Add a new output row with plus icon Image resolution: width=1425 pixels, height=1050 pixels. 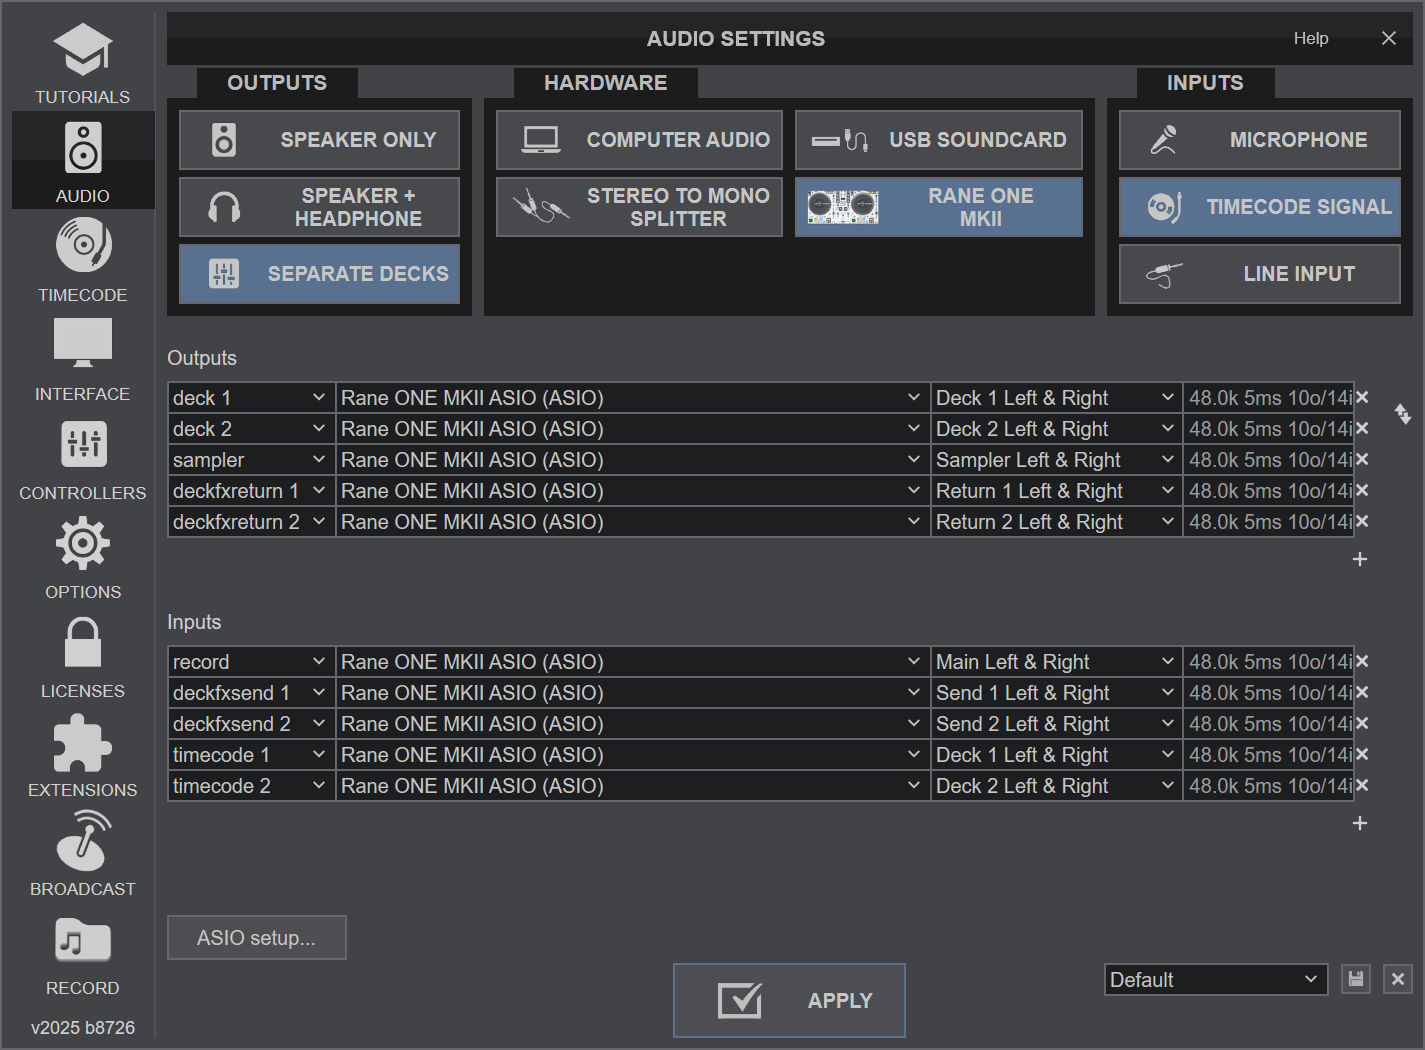(x=1359, y=559)
